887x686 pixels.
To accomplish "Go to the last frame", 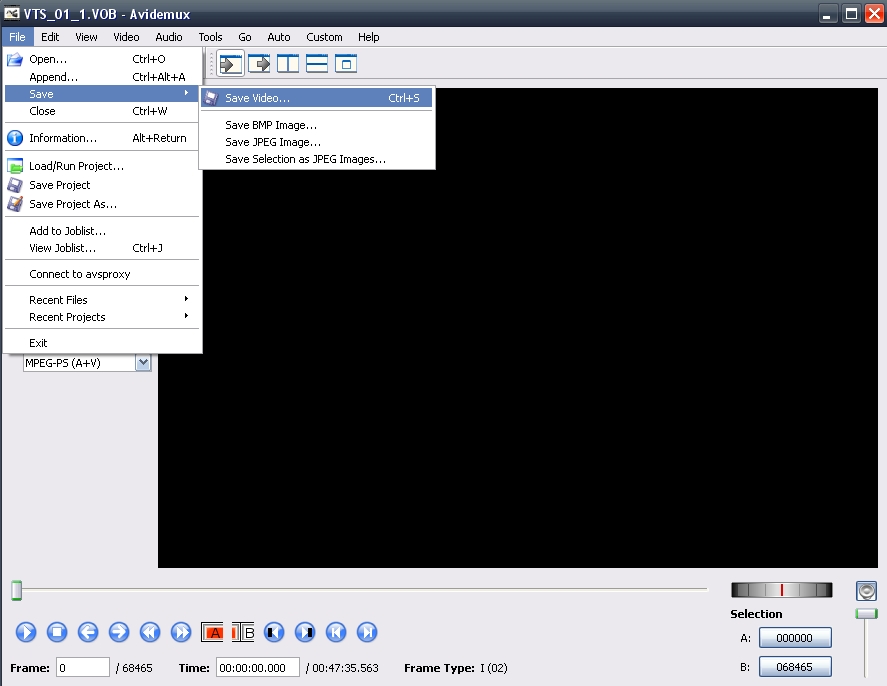I will point(367,632).
